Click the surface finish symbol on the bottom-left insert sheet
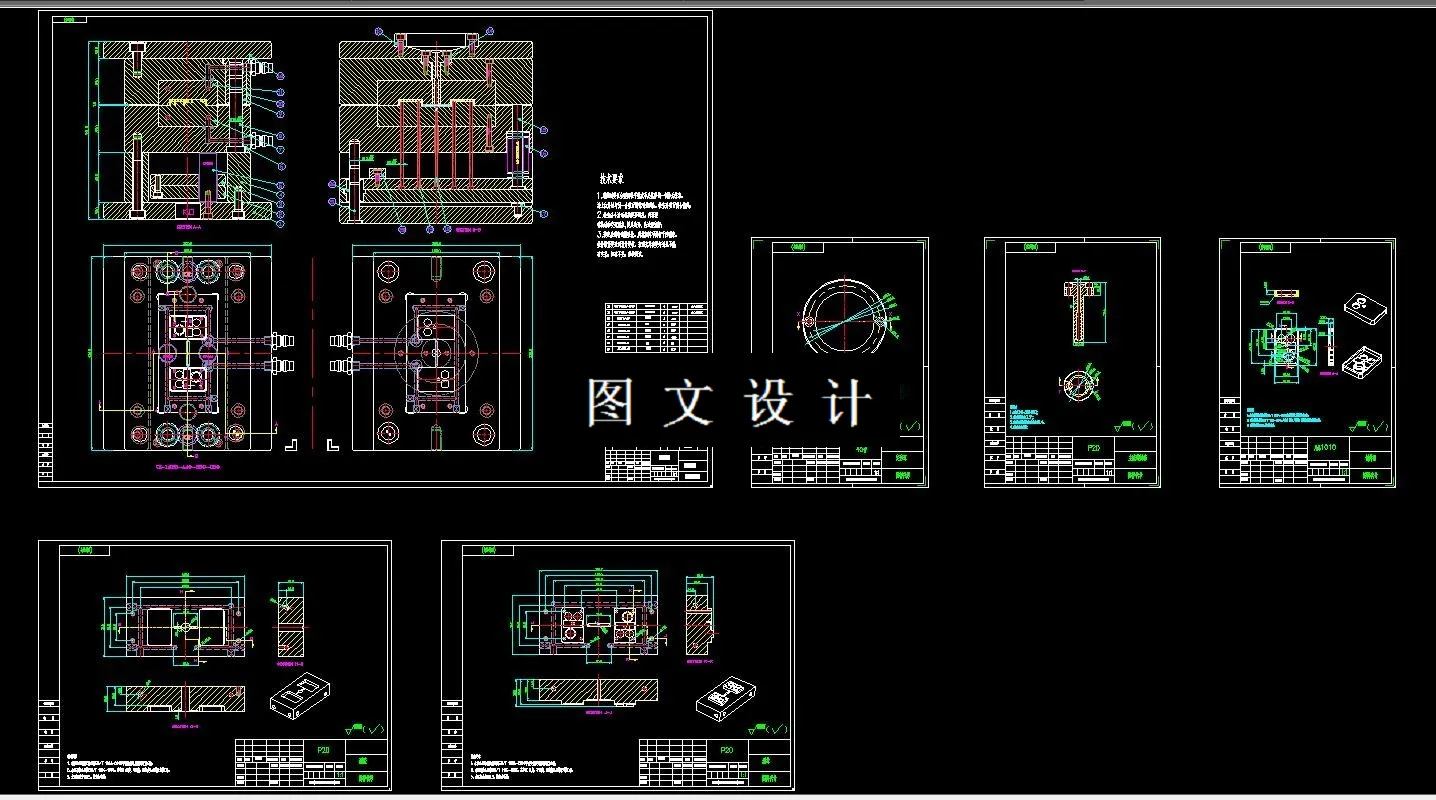1436x800 pixels. pyautogui.click(x=376, y=728)
